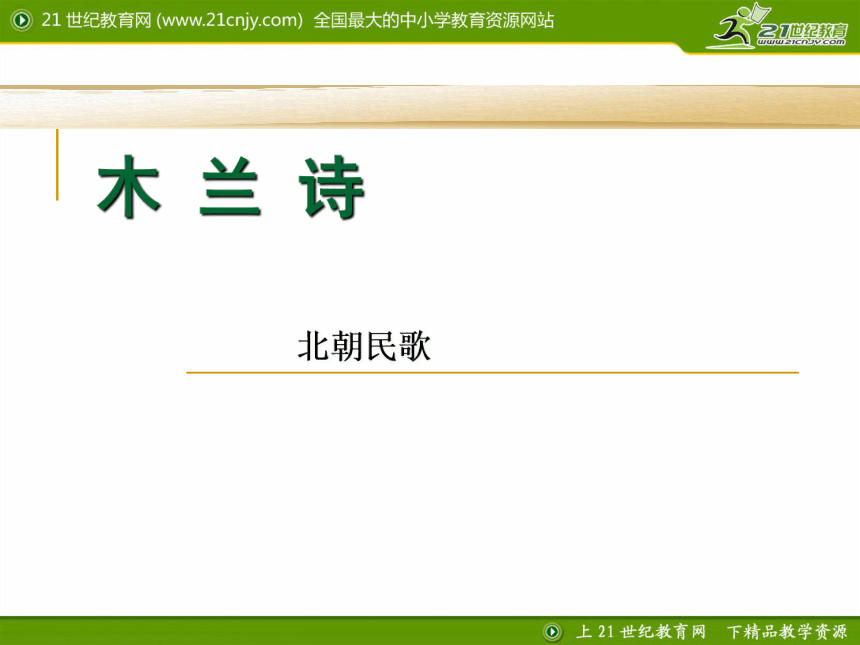Select the title text 木兰诗
This screenshot has height=645, width=860.
230,186
